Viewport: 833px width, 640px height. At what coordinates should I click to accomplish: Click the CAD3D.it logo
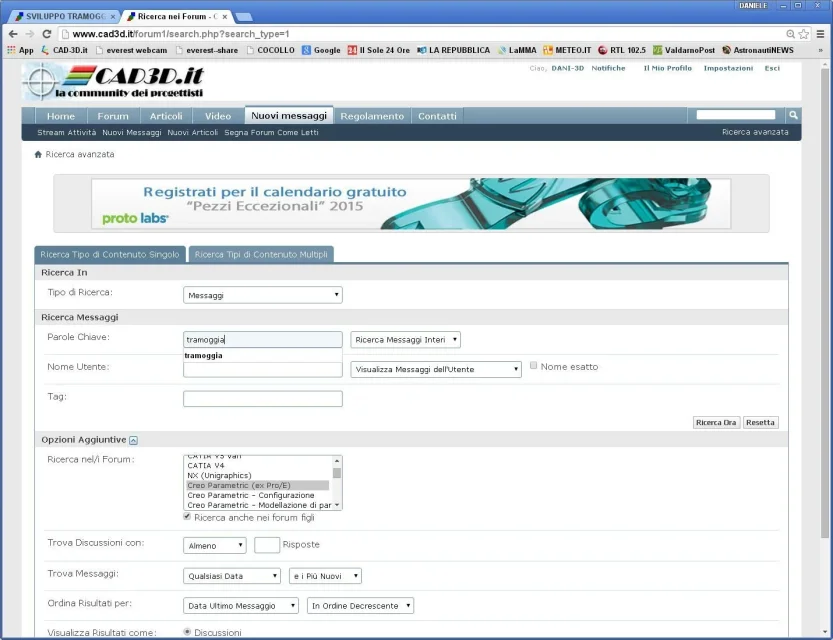[x=115, y=82]
